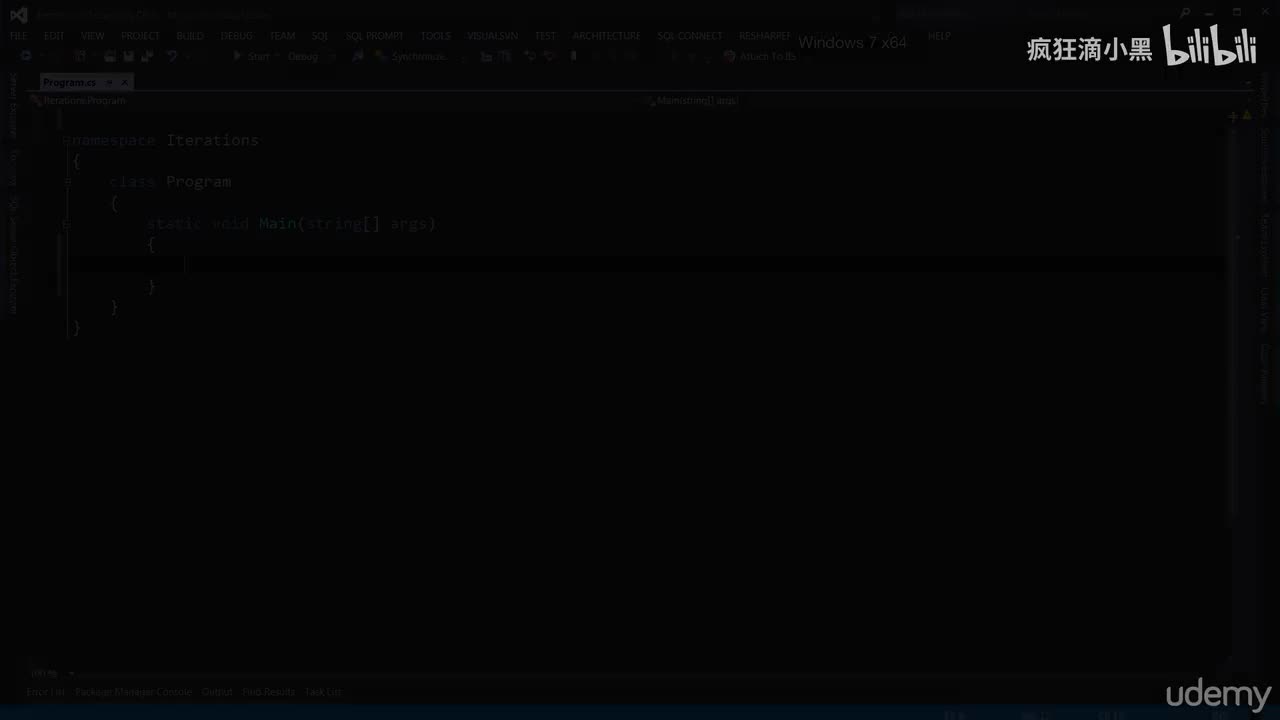1280x720 pixels.
Task: Open the Task List tab
Action: (x=323, y=692)
